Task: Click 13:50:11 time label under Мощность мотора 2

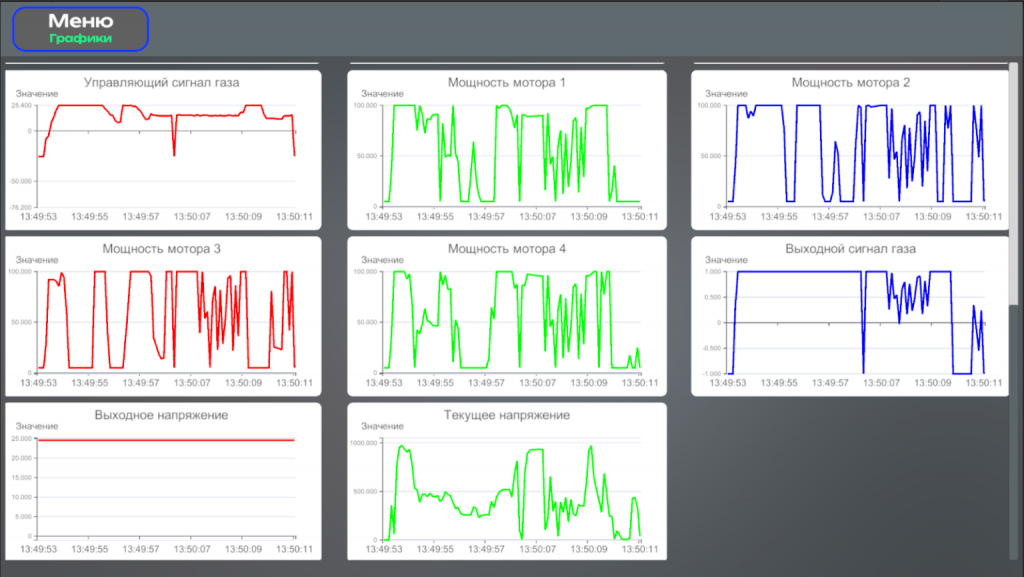Action: click(983, 216)
